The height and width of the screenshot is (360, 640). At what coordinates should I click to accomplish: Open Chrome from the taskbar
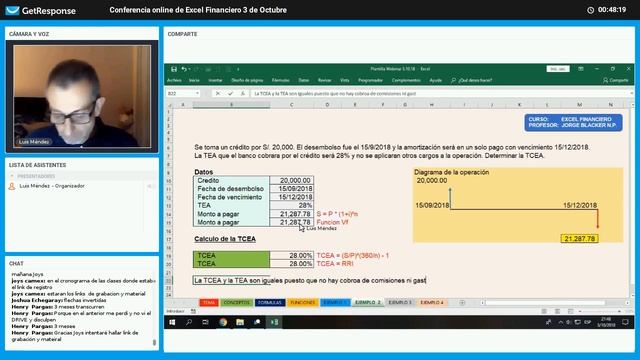(x=223, y=322)
